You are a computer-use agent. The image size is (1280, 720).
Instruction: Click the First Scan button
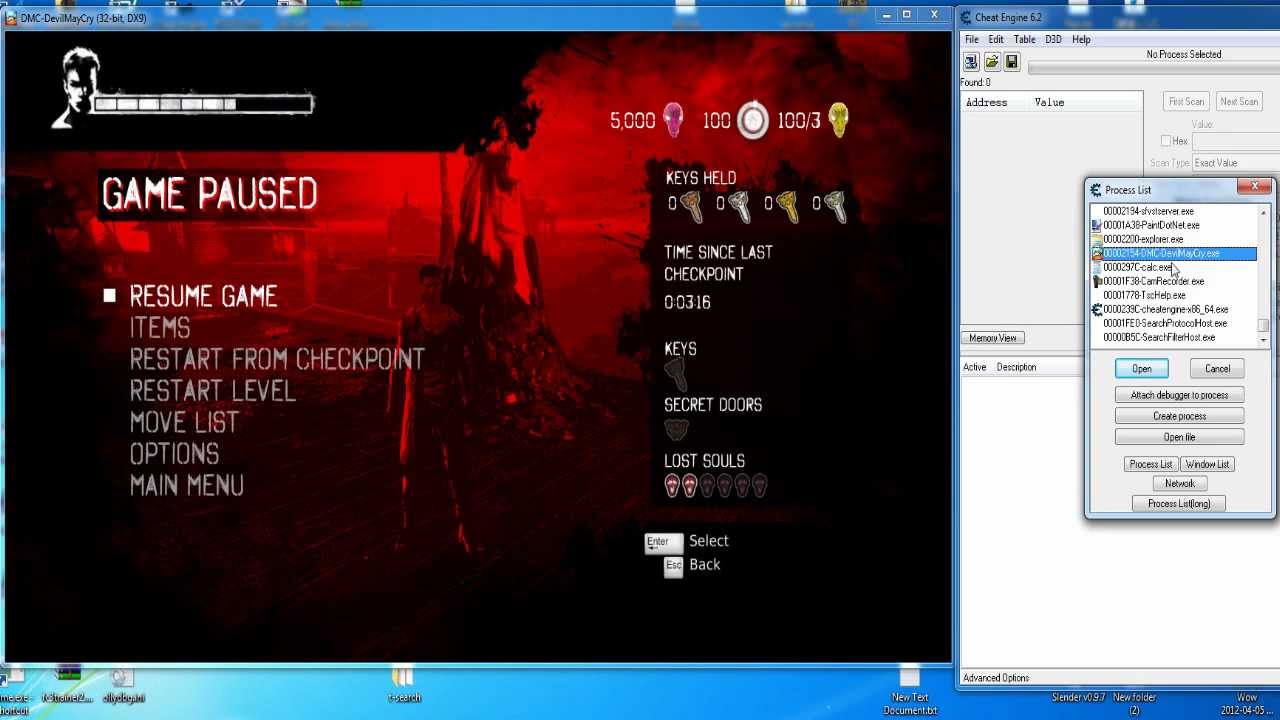[1187, 101]
